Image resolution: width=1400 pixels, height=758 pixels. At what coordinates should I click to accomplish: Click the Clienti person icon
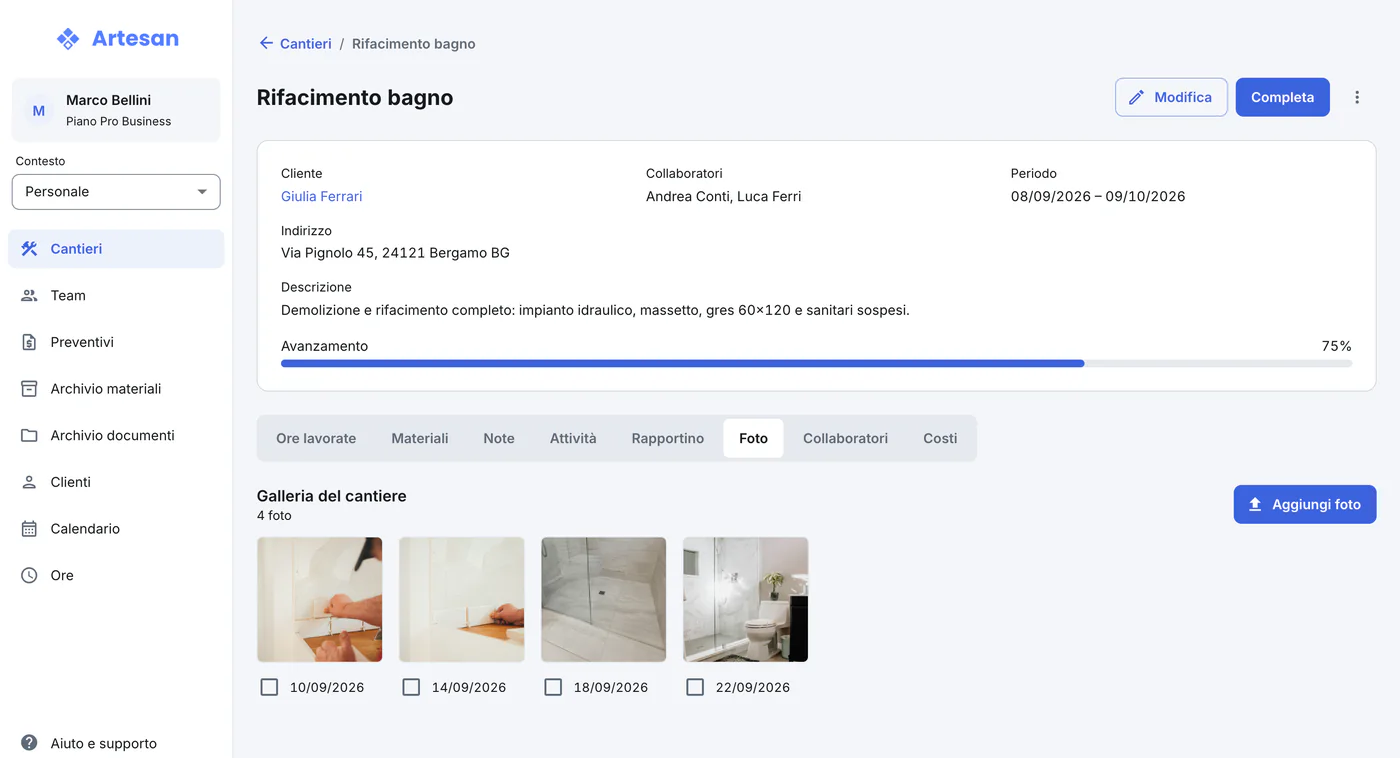29,482
